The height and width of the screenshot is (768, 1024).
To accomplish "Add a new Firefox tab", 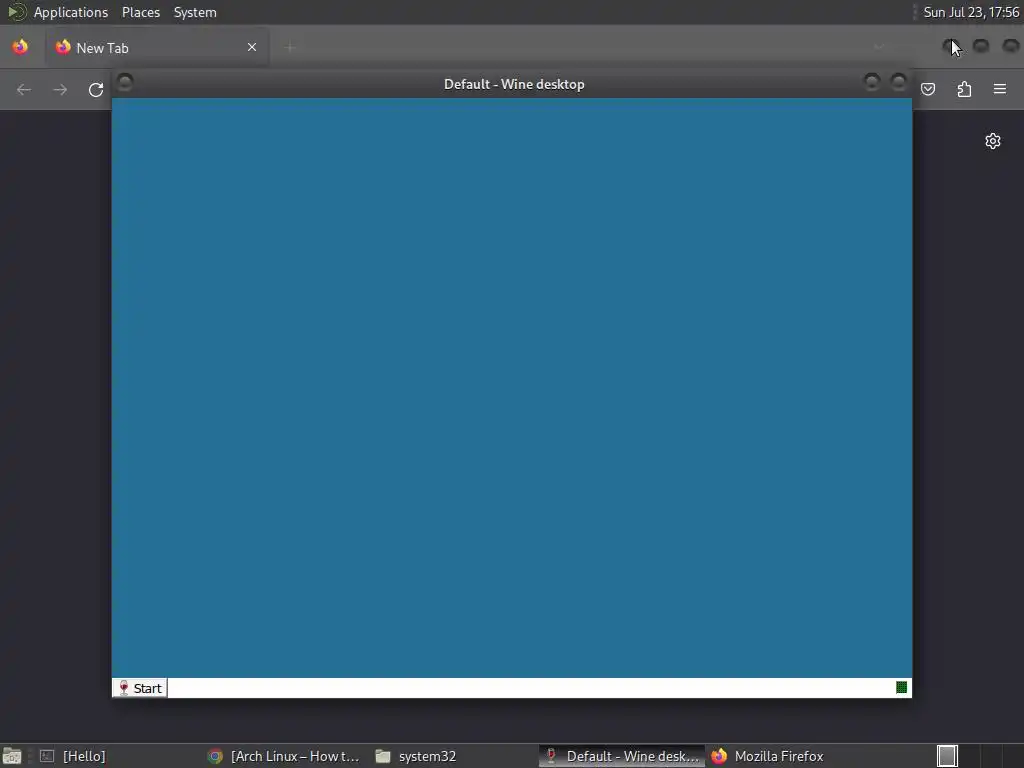I will click(290, 47).
